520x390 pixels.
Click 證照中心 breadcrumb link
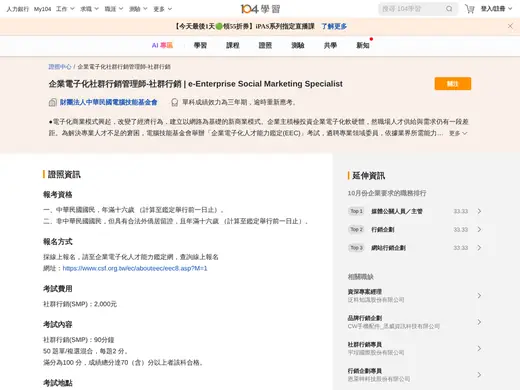60,67
